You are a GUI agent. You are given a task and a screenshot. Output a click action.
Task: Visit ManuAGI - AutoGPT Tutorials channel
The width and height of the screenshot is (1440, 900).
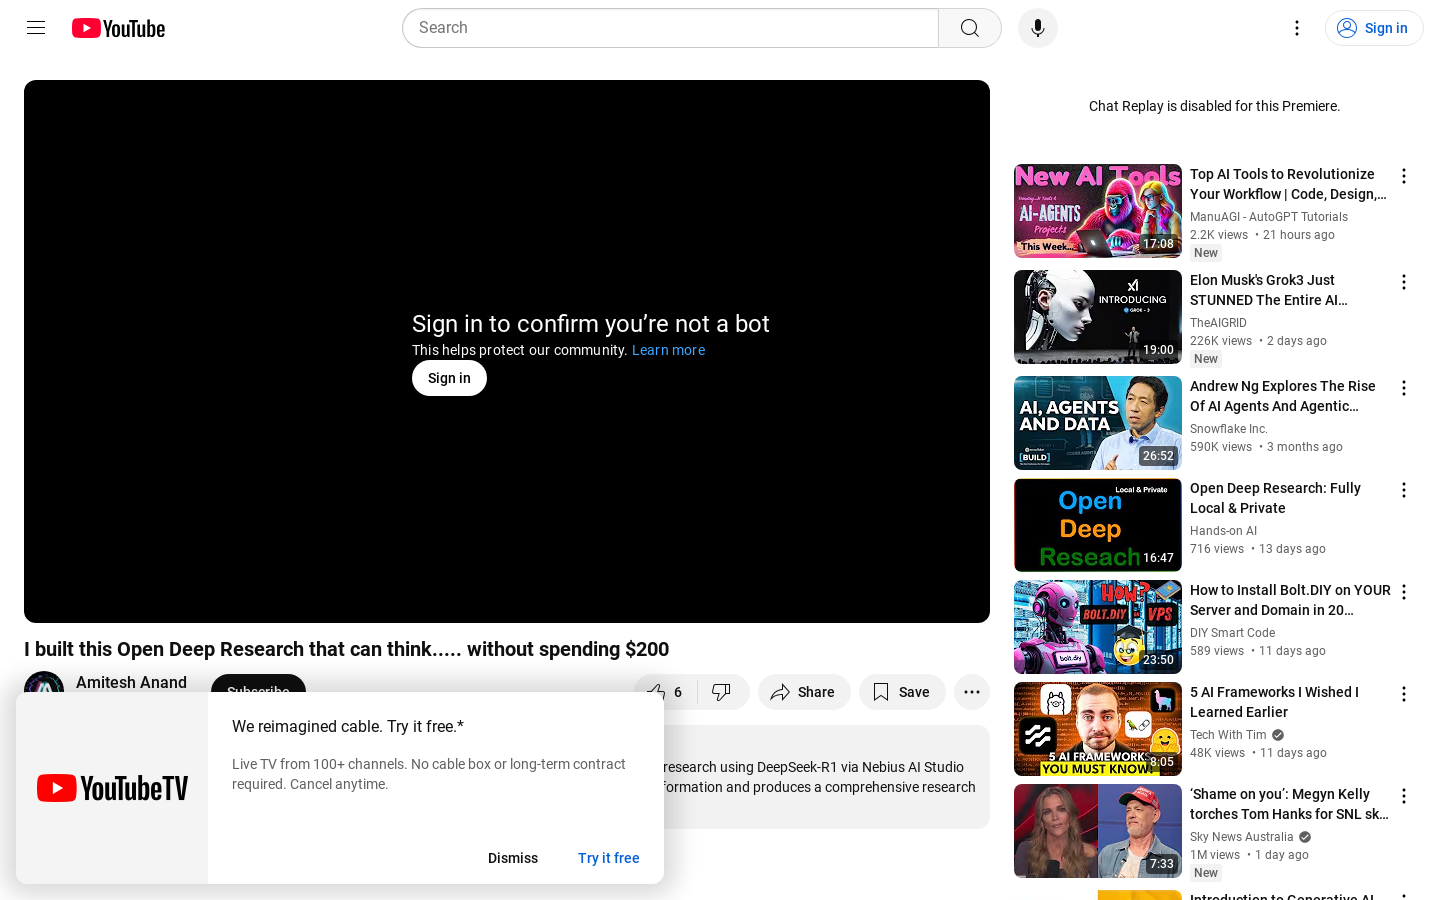pyautogui.click(x=1269, y=217)
